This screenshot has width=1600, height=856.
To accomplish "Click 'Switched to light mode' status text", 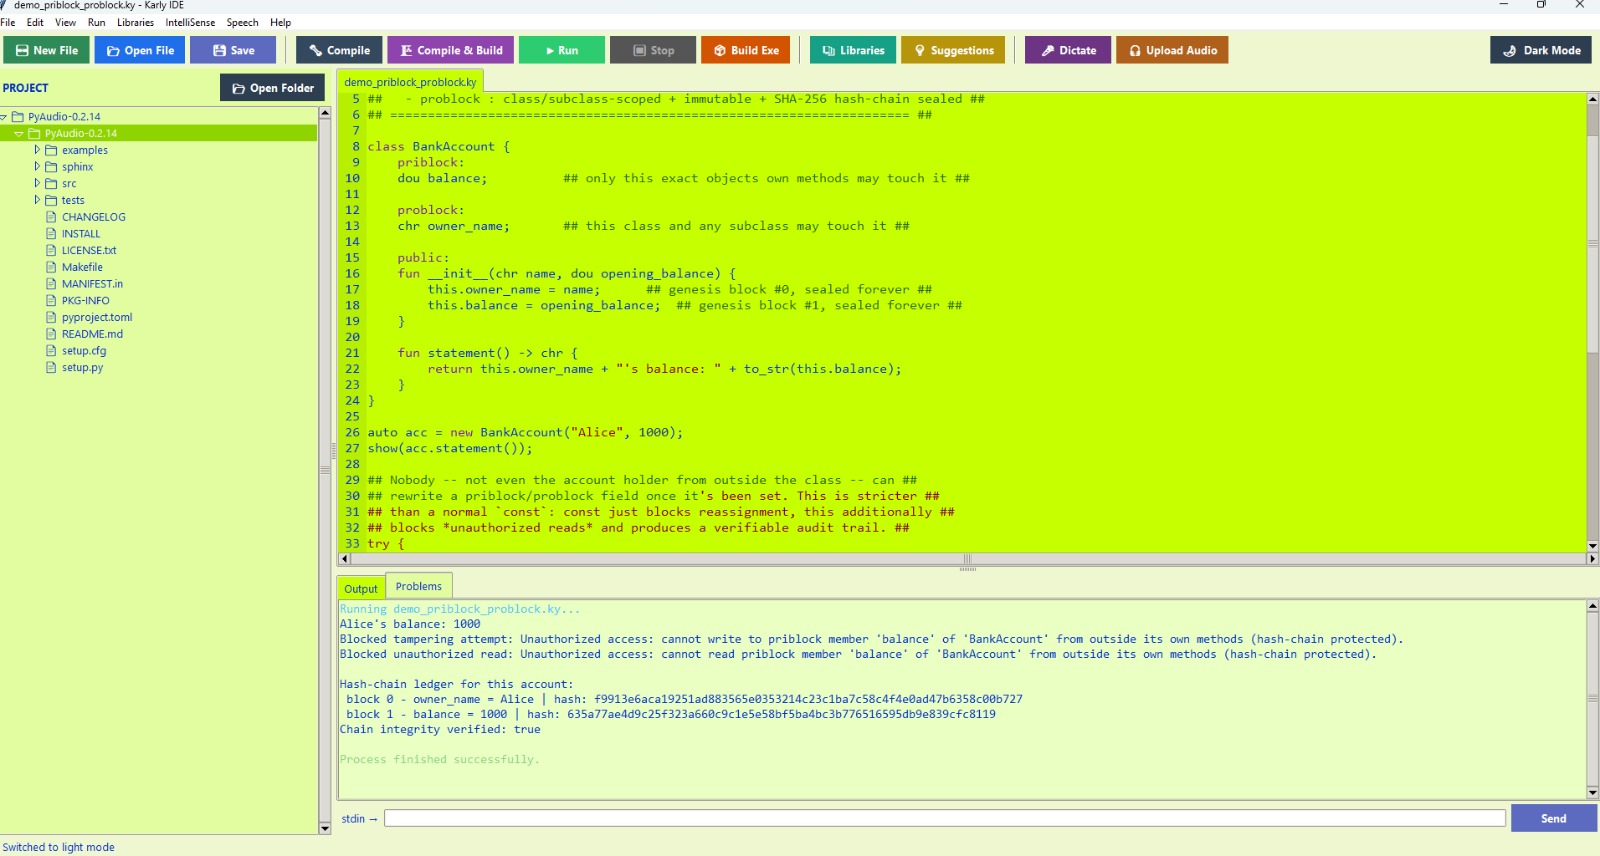I will 58,847.
